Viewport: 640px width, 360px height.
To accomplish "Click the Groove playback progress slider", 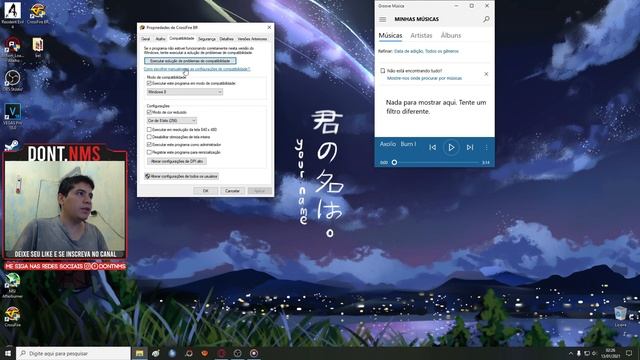I will pyautogui.click(x=437, y=162).
